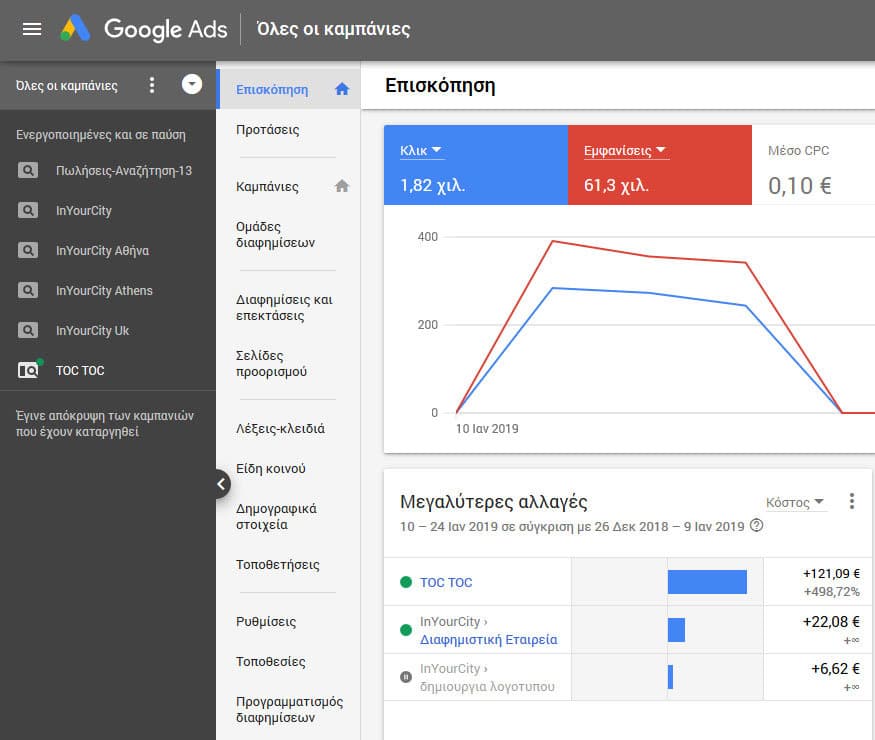The height and width of the screenshot is (740, 875).
Task: Click search icon beside InYourCity campaign
Action: click(28, 210)
